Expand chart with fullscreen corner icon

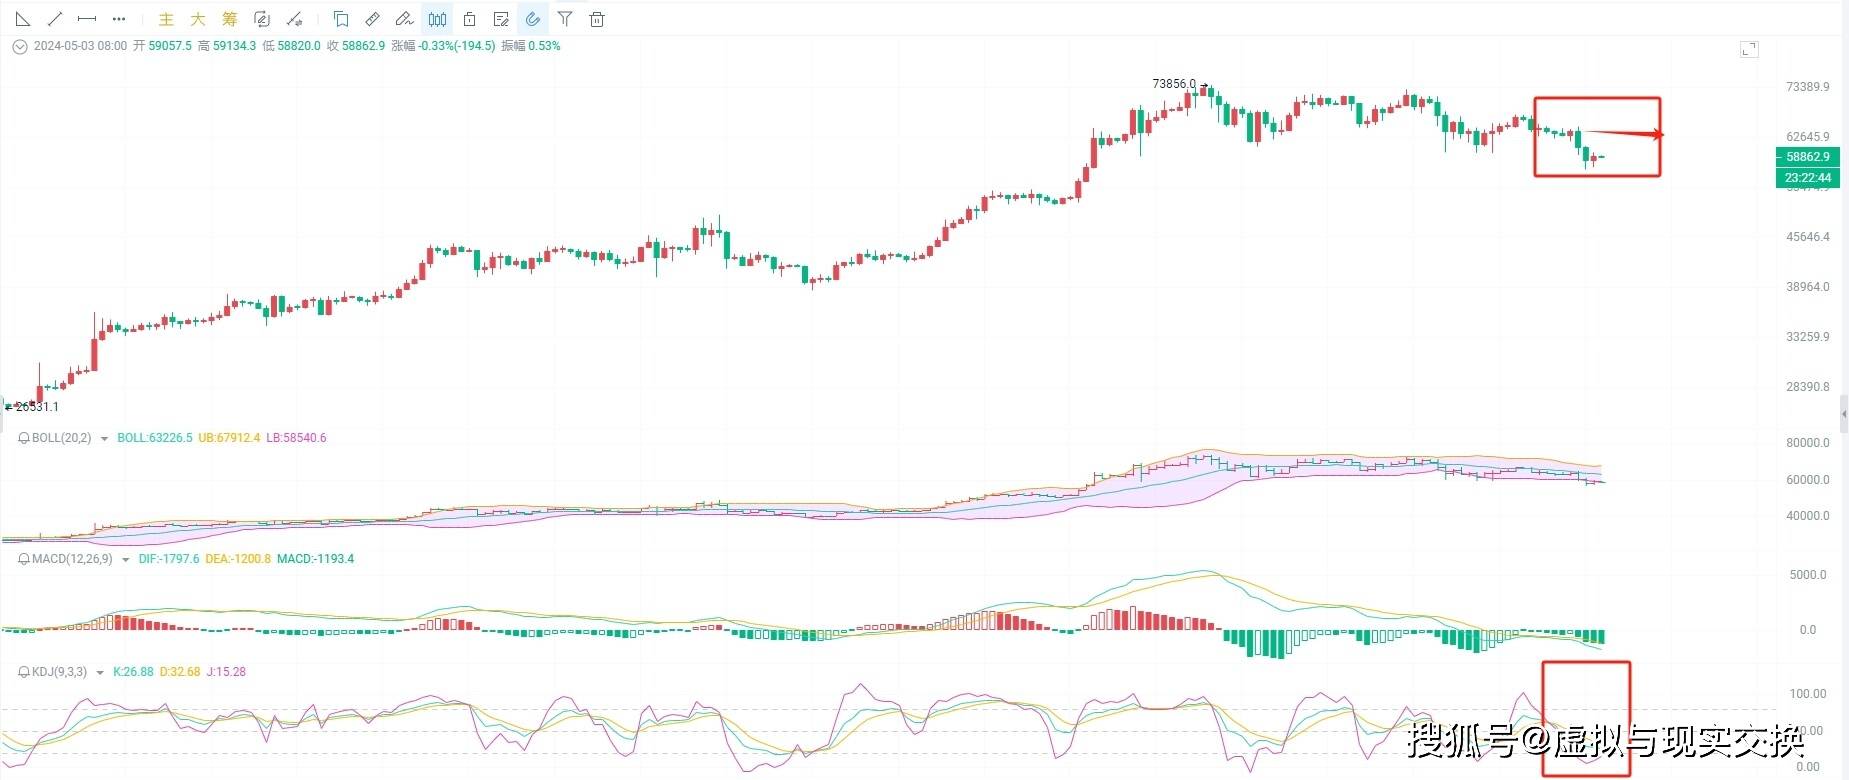click(1749, 49)
